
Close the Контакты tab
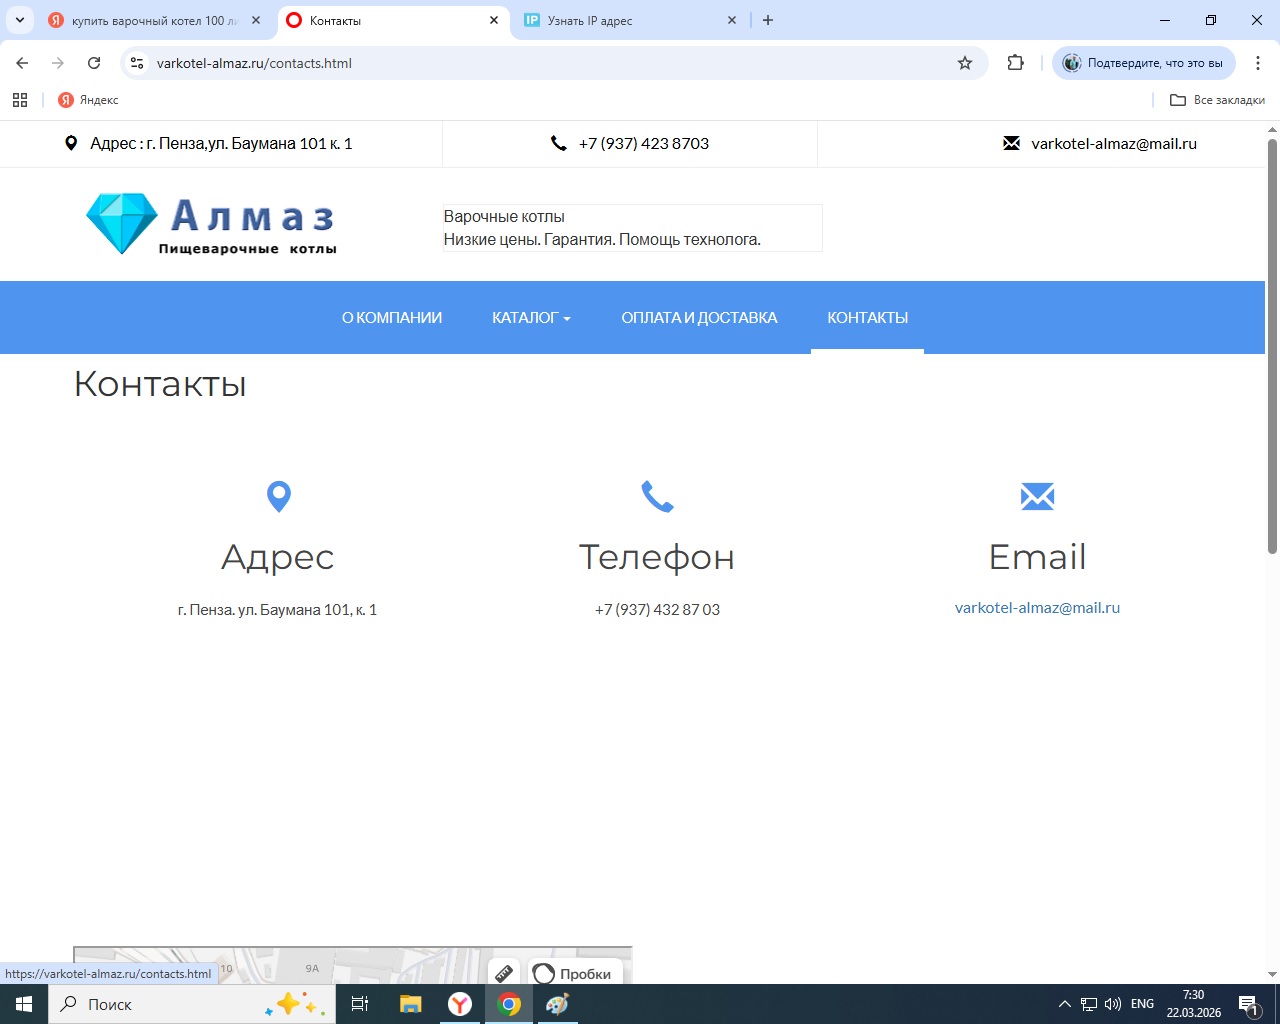coord(494,20)
